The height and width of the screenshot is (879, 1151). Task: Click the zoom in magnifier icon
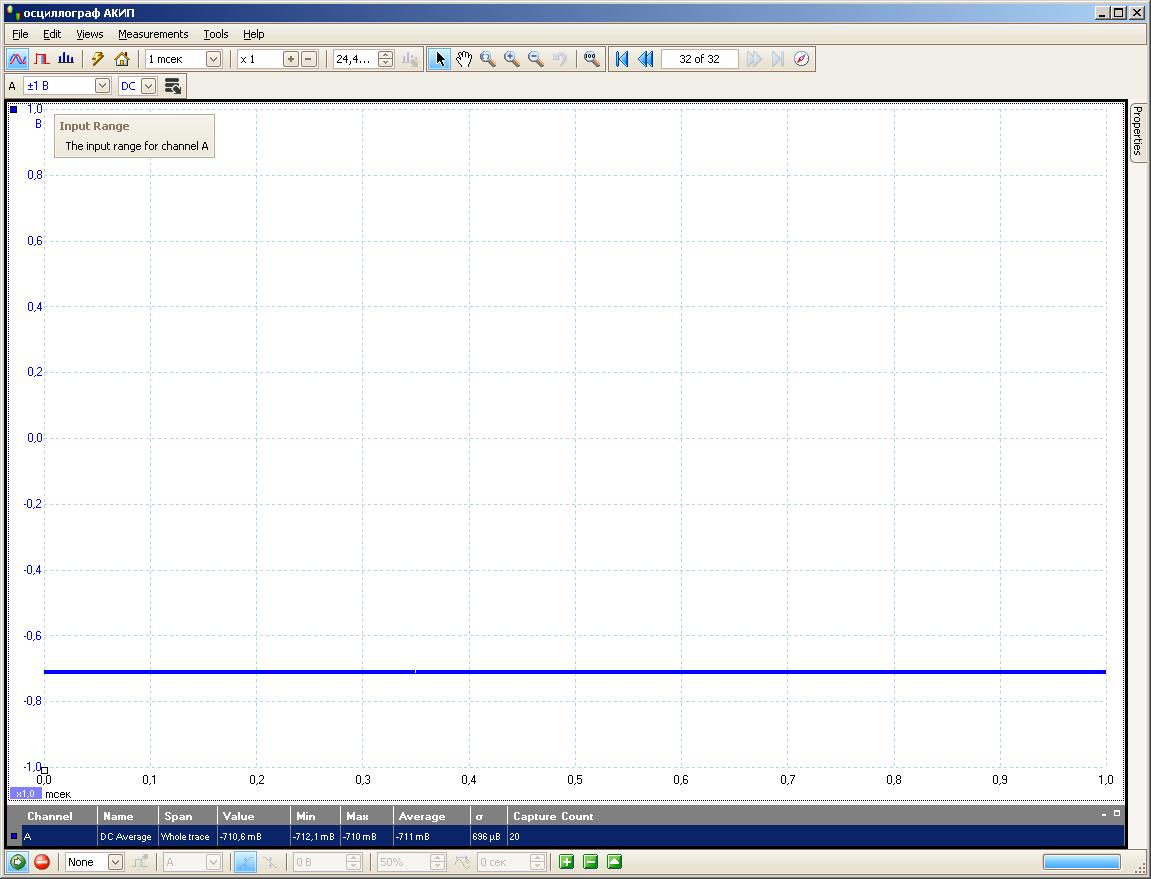point(512,59)
